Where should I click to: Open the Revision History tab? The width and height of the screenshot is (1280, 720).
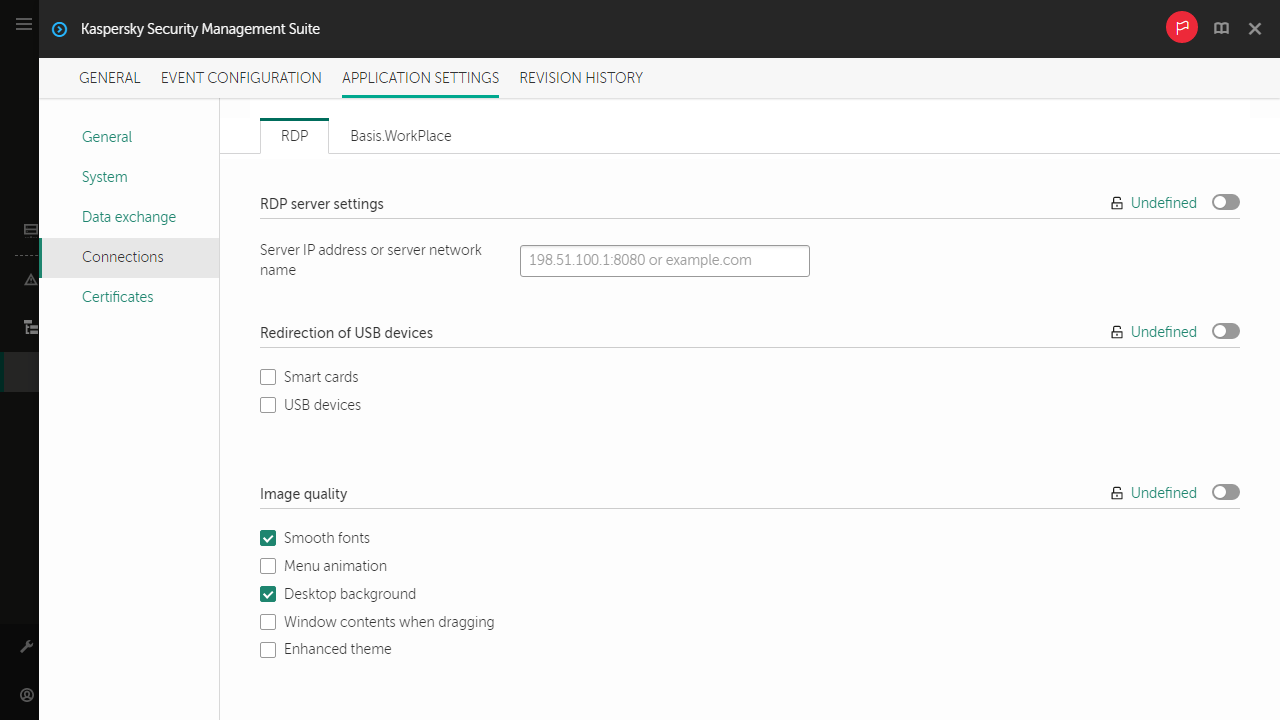[580, 78]
